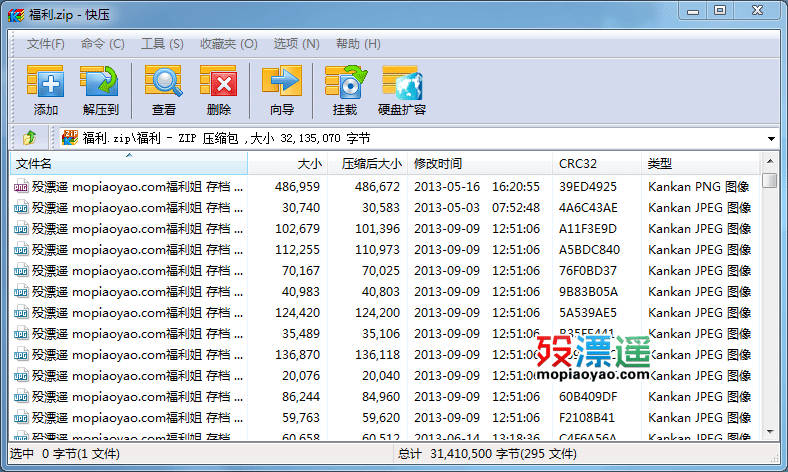The height and width of the screenshot is (472, 788).
Task: Click compressed size 124,200
Action: [x=377, y=313]
